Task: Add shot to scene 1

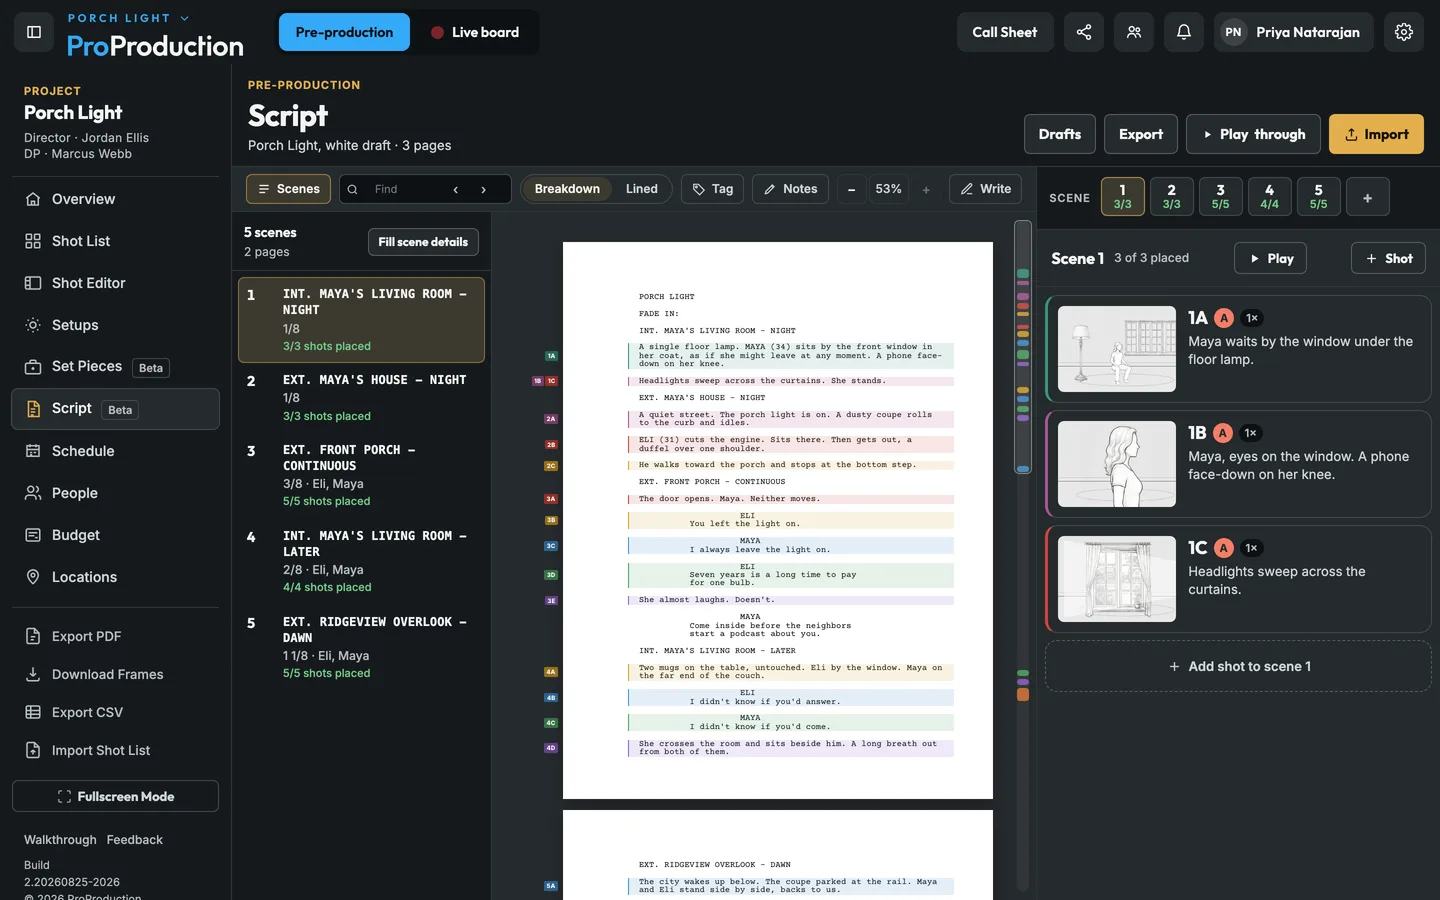Action: 1238,666
